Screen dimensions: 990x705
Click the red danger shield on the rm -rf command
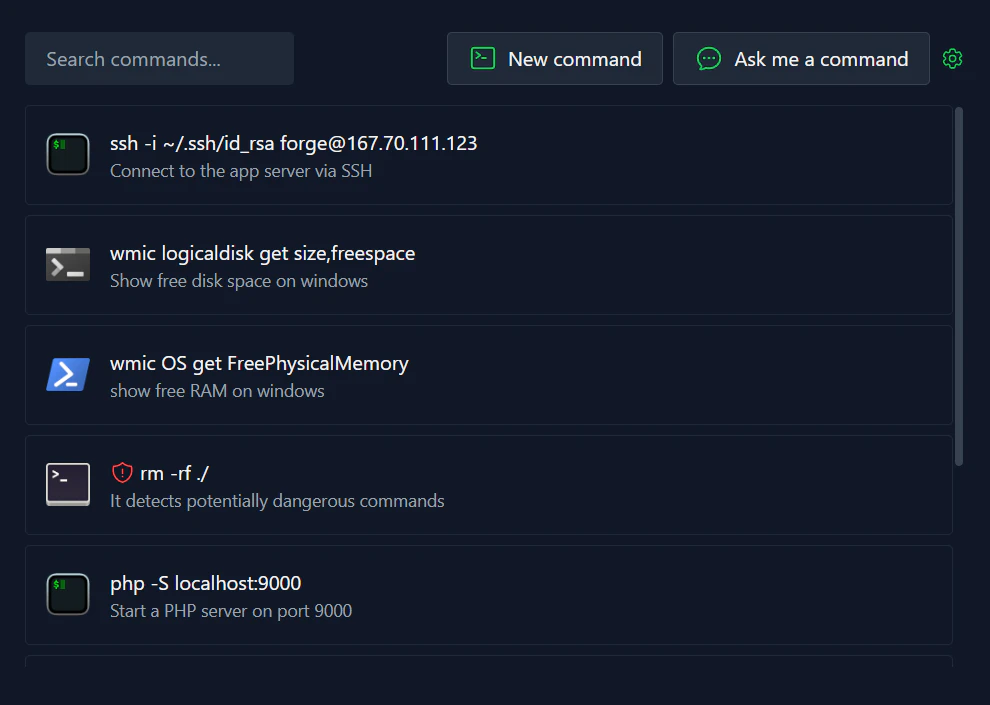[x=123, y=472]
